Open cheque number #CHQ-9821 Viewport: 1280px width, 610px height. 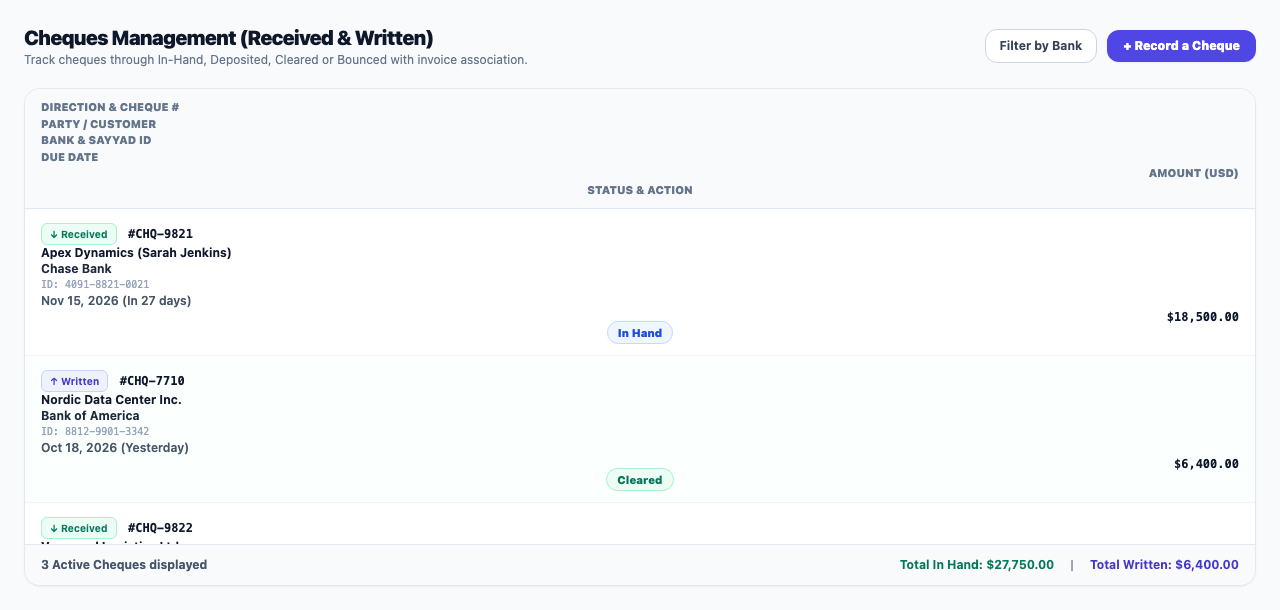pos(160,234)
